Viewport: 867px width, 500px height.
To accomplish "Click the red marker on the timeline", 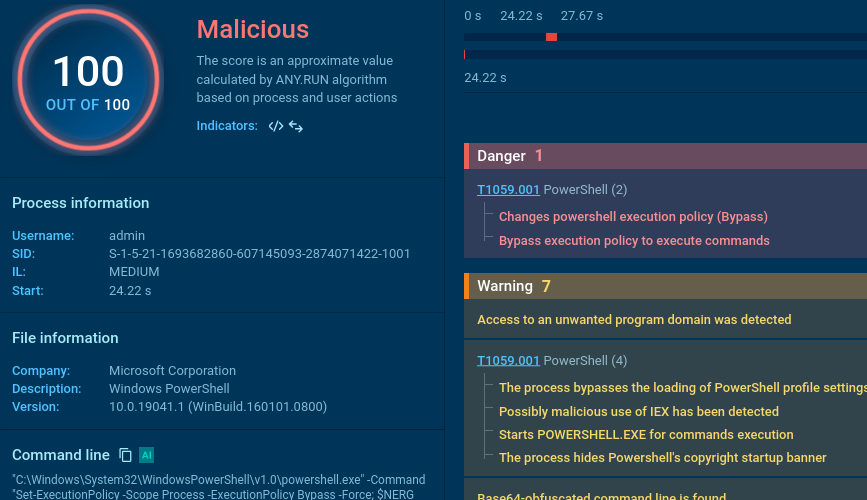I will [551, 37].
